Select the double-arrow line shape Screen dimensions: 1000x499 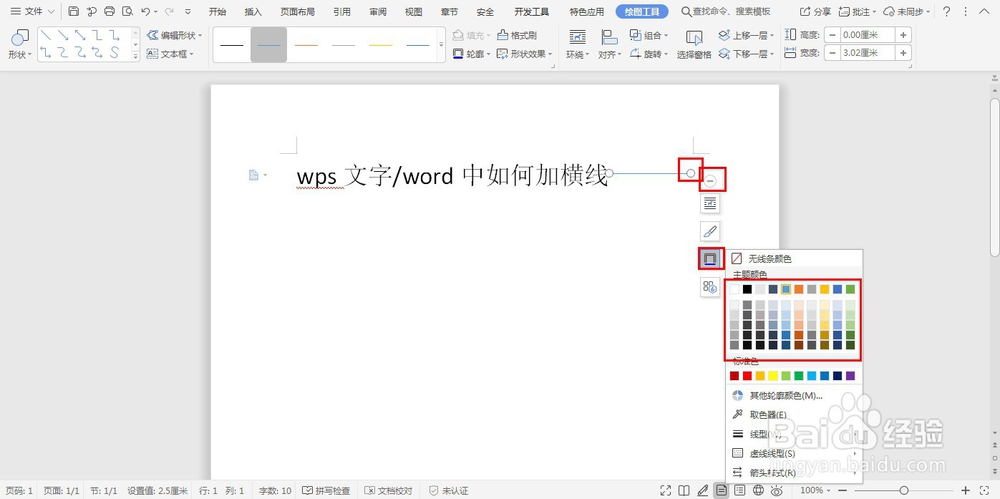80,35
